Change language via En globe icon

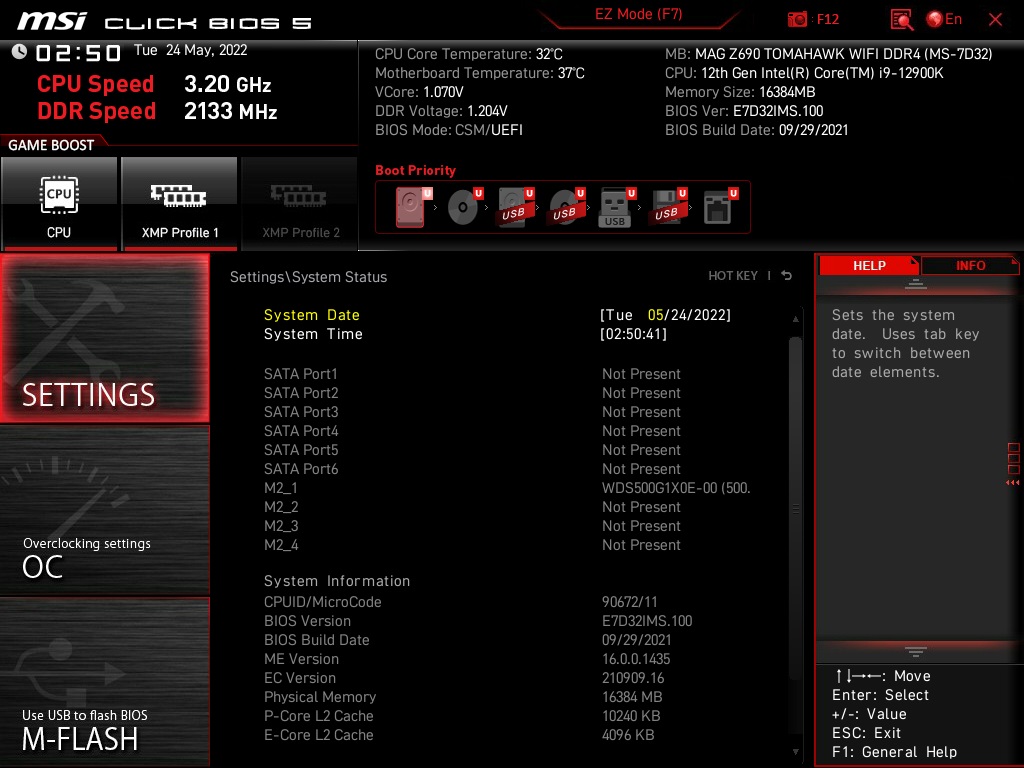point(944,19)
